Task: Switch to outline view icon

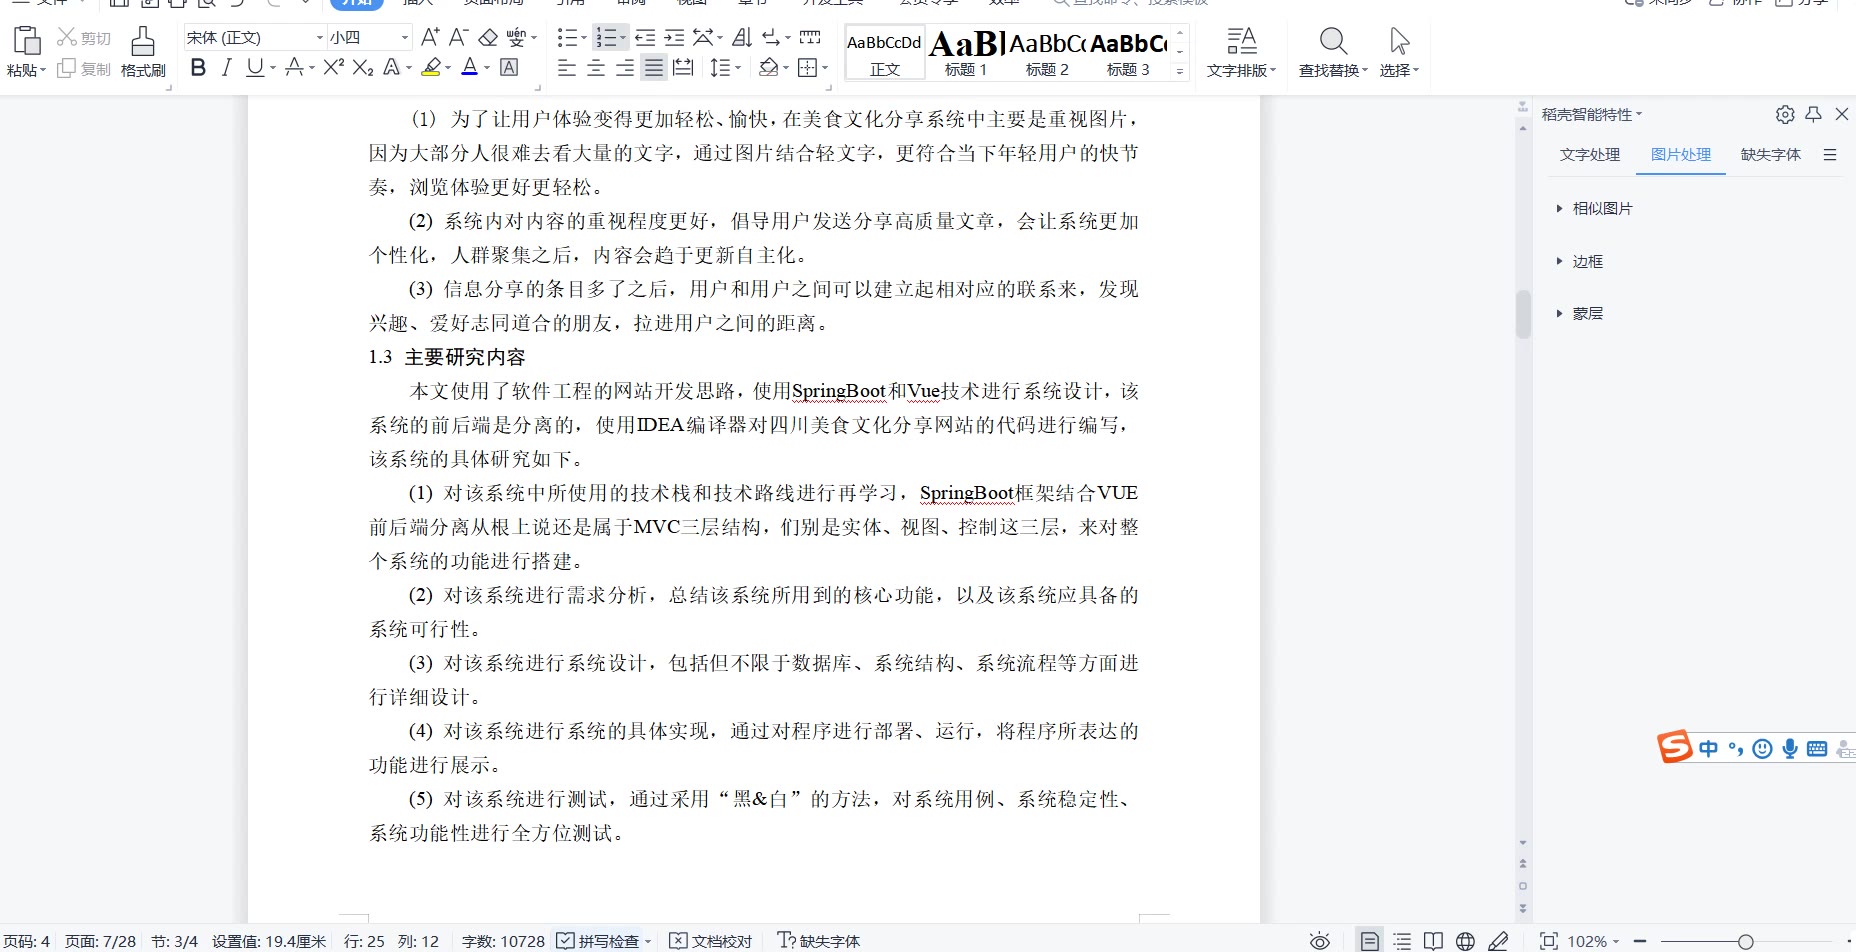Action: 1402,941
